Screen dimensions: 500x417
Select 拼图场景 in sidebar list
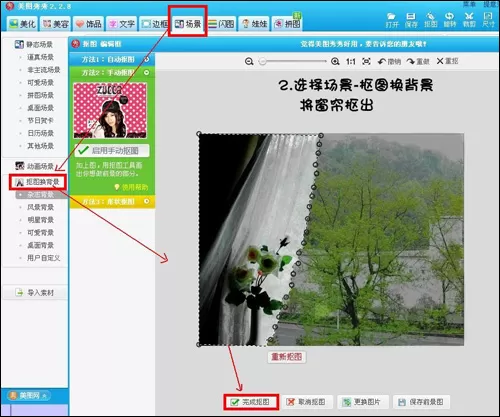coord(40,95)
